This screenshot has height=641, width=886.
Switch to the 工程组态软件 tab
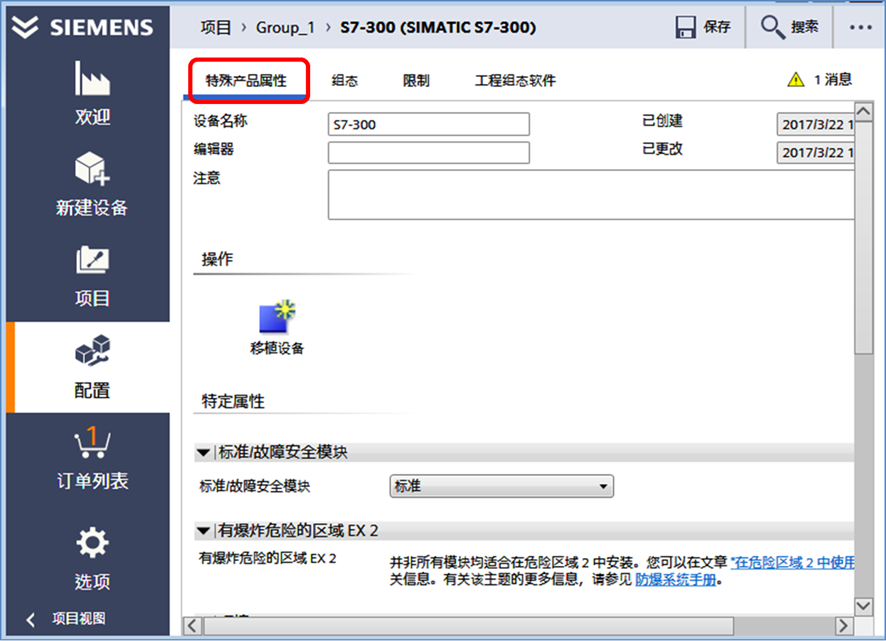515,81
